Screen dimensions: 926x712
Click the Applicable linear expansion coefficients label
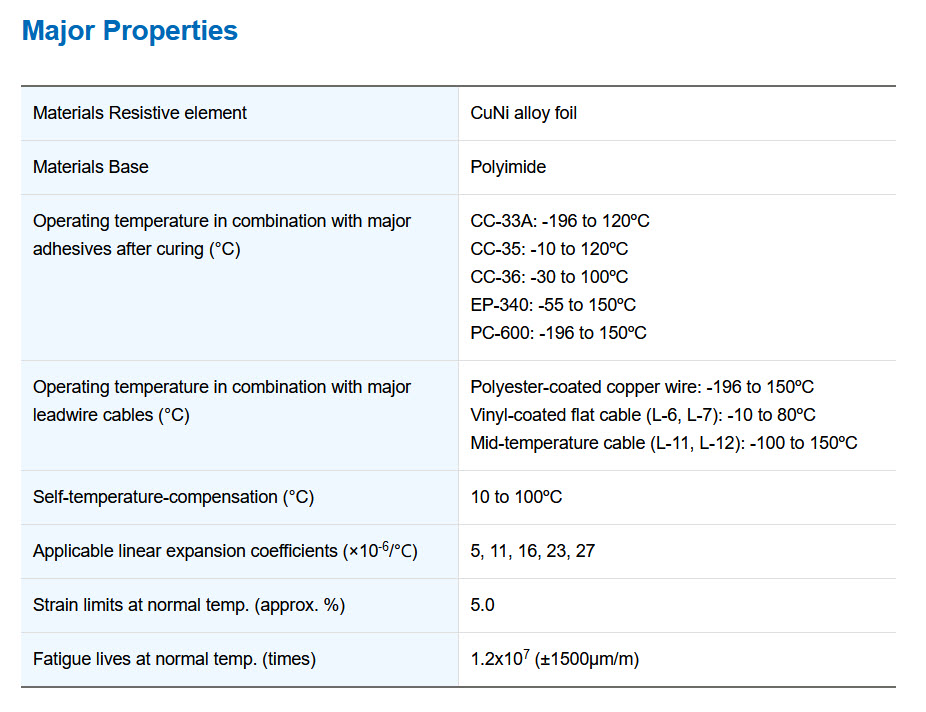(225, 550)
